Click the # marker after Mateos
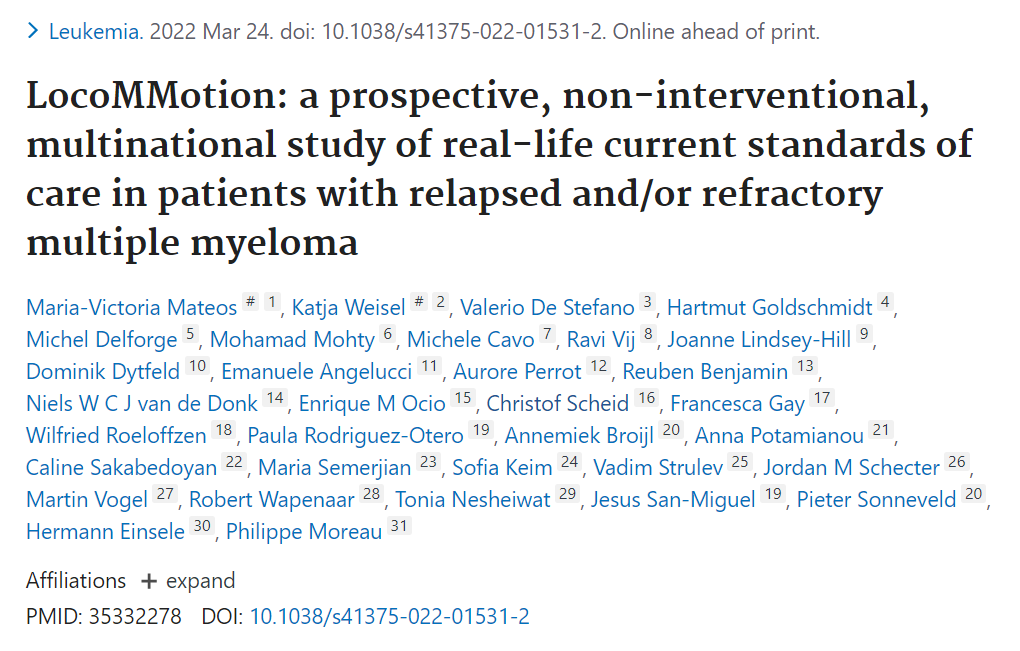1020x651 pixels. click(250, 302)
